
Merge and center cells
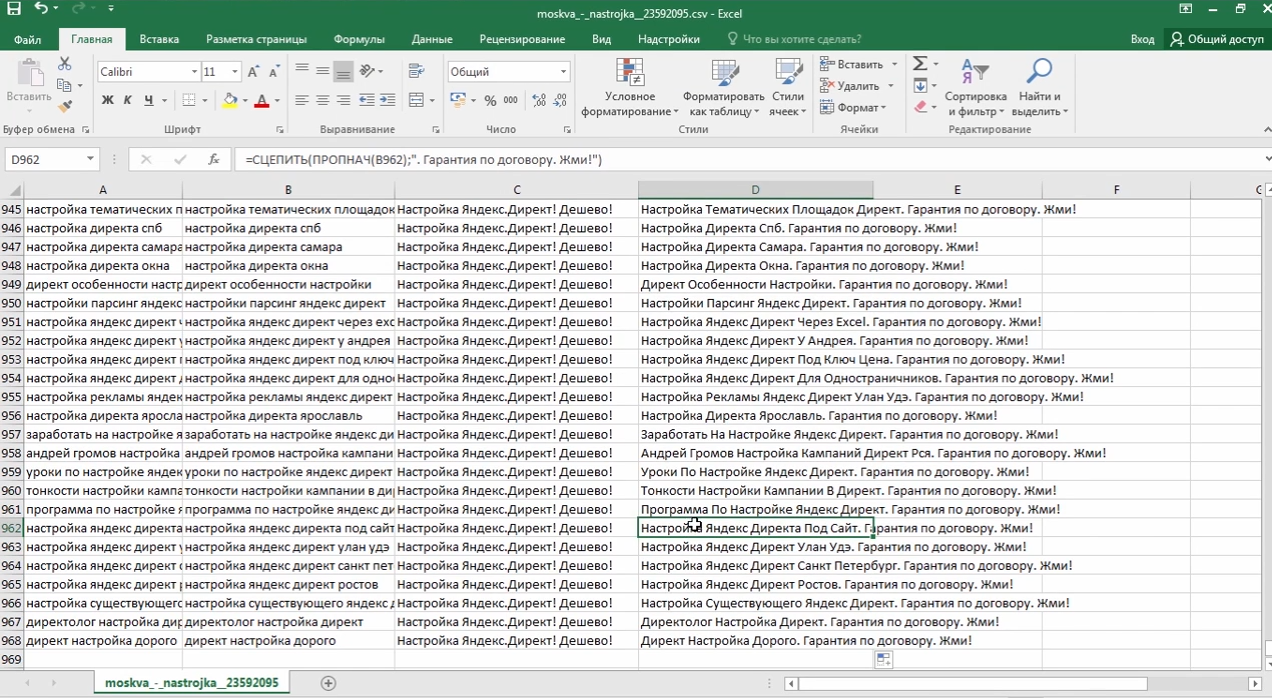click(x=417, y=100)
